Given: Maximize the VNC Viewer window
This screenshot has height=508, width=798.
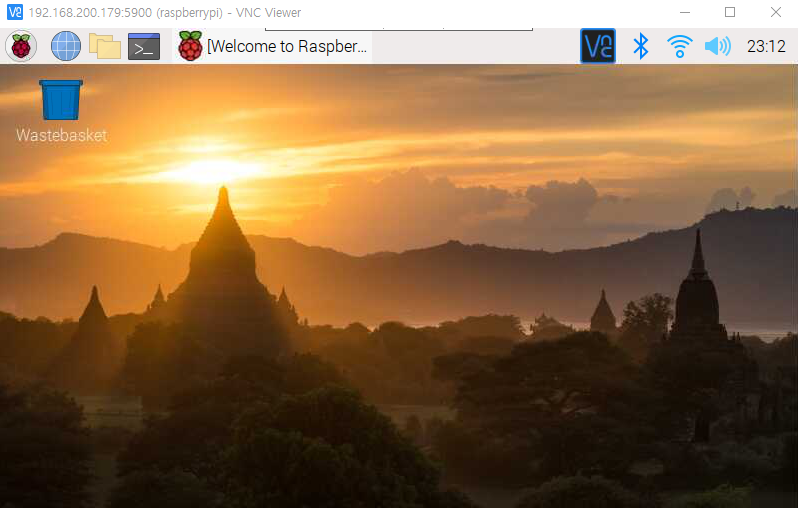Looking at the screenshot, I should [730, 12].
